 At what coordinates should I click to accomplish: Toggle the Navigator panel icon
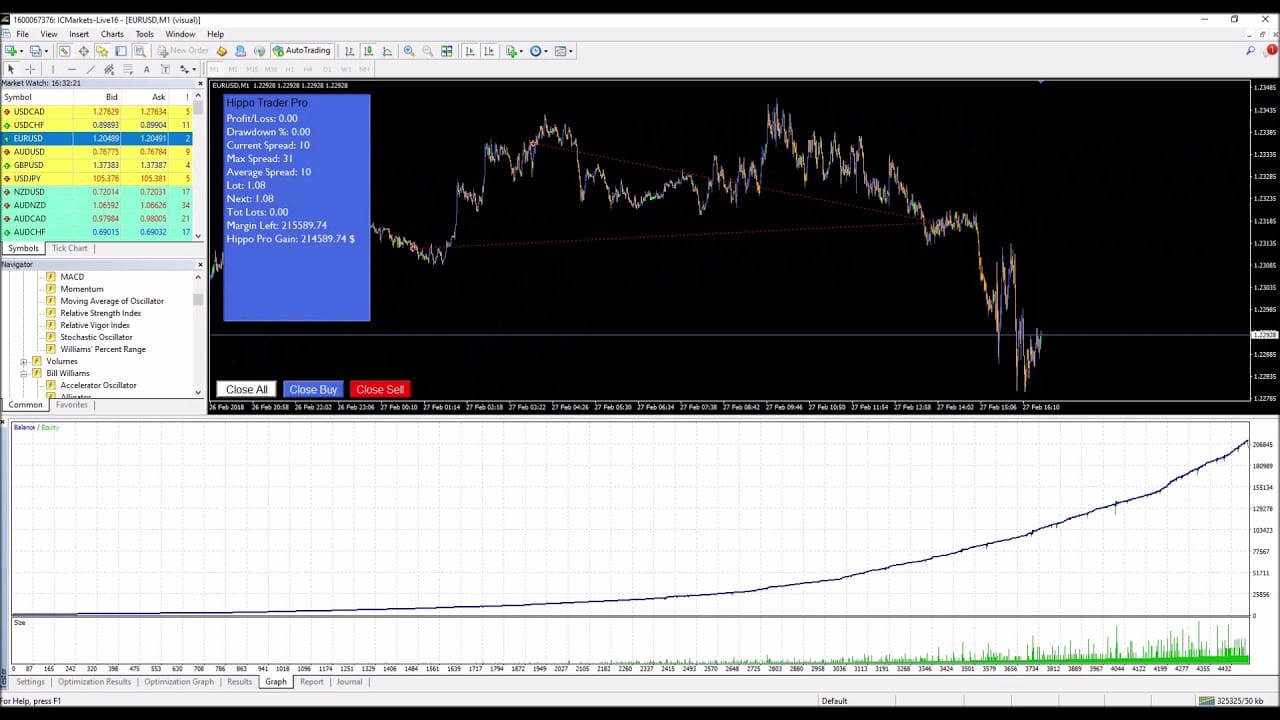102,51
